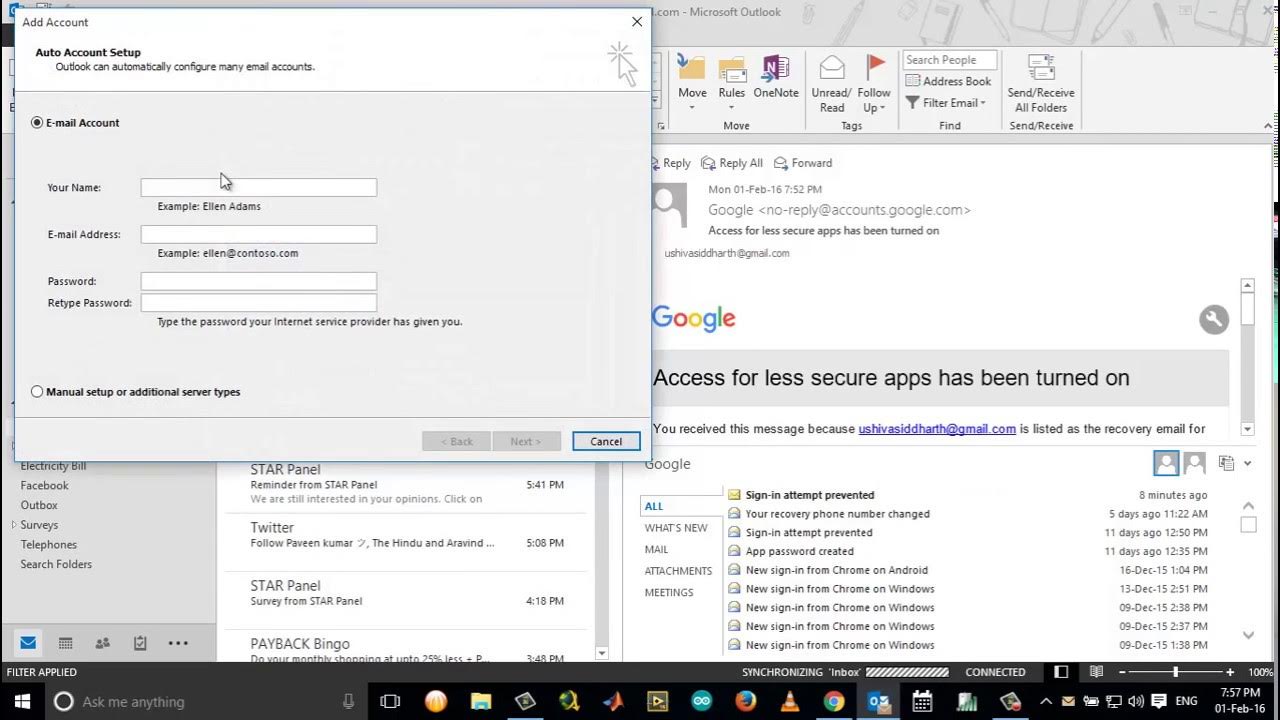Open Filter Email dropdown in ribbon
Screen dimensions: 1280x720
[946, 103]
